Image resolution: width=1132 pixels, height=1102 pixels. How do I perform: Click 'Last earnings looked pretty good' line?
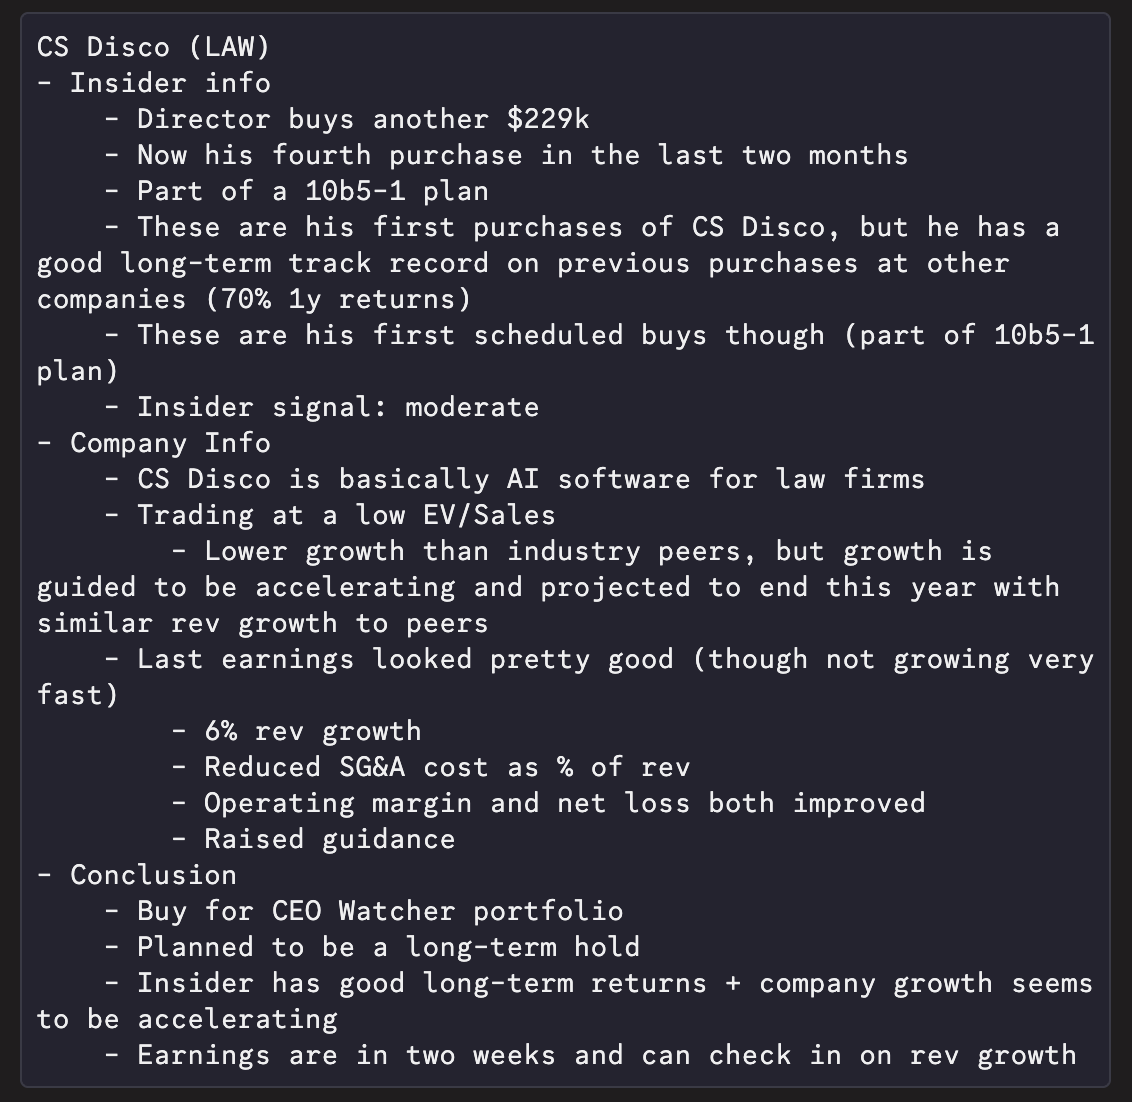565,677
